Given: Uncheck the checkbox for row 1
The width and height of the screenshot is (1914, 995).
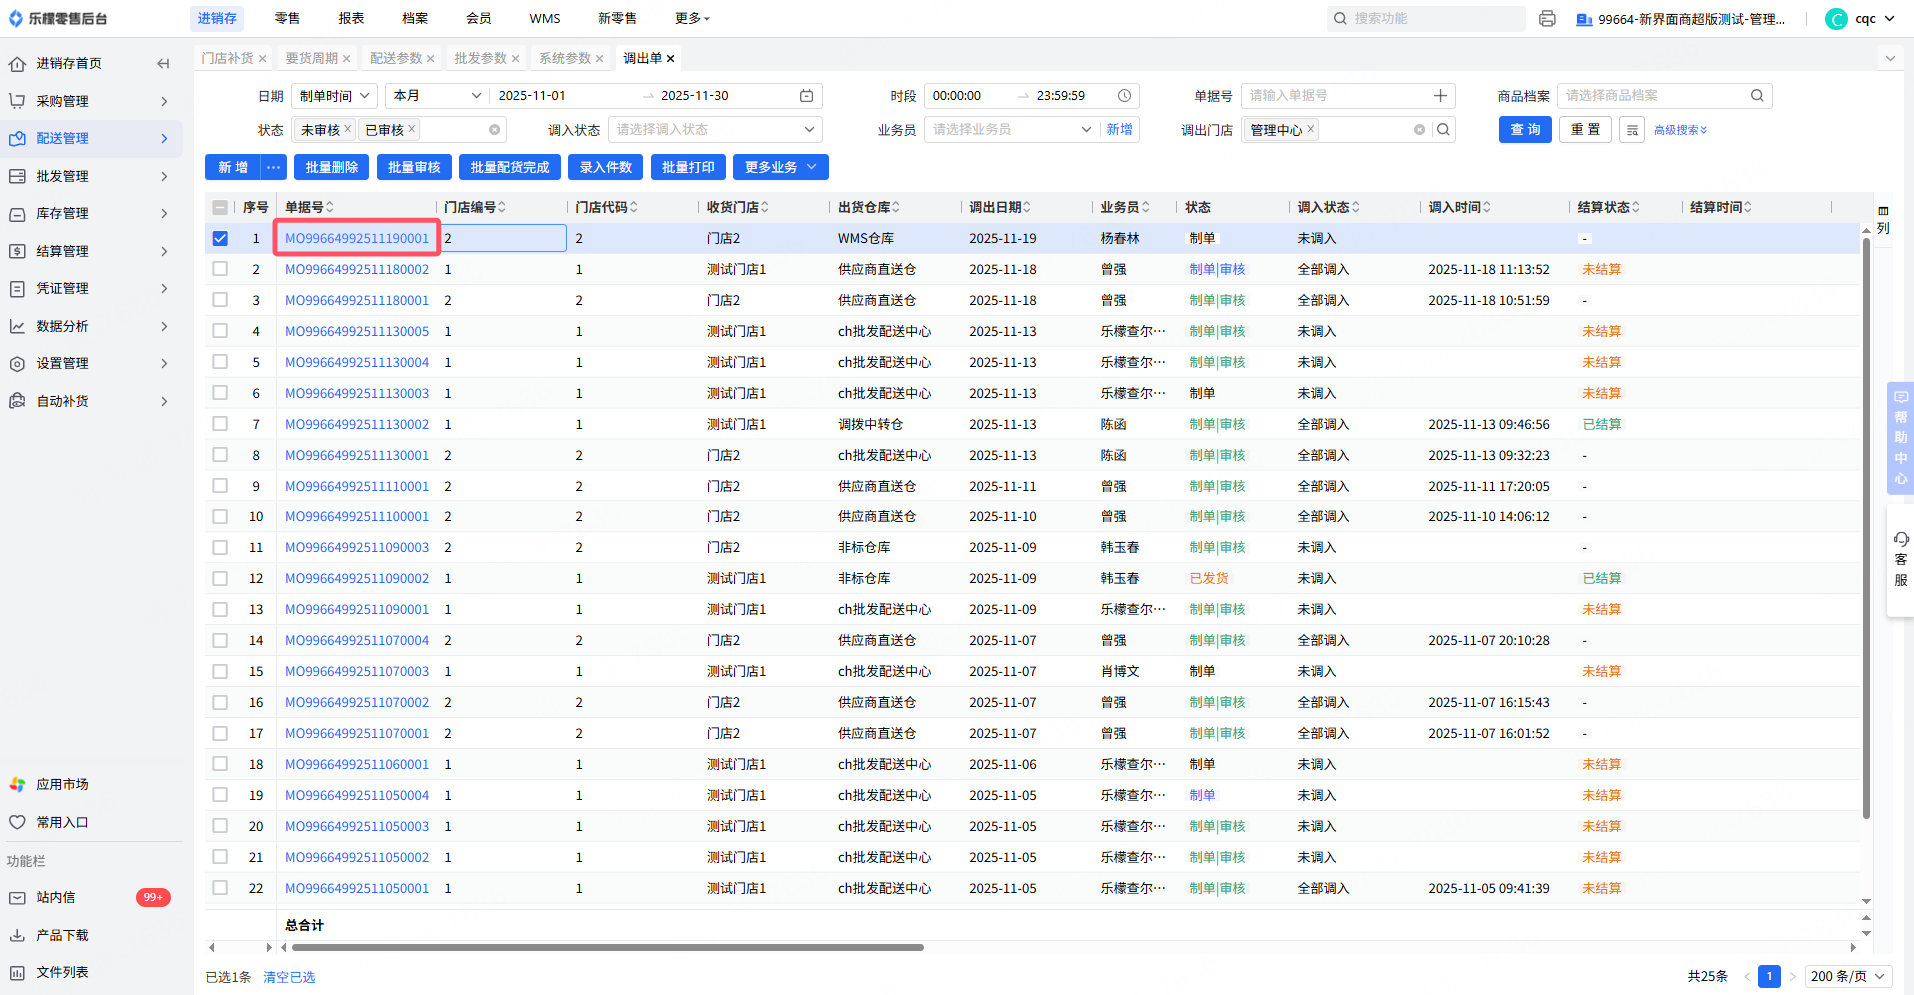Looking at the screenshot, I should (220, 239).
